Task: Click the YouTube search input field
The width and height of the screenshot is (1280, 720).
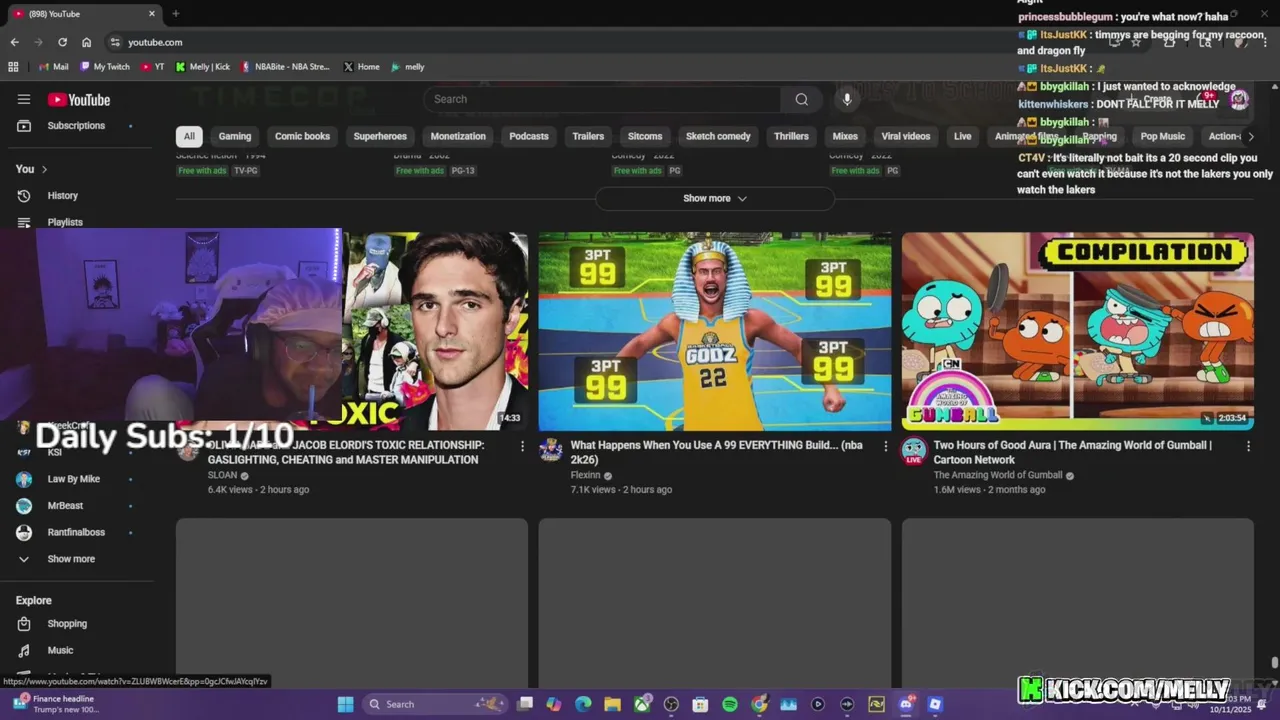Action: click(604, 99)
